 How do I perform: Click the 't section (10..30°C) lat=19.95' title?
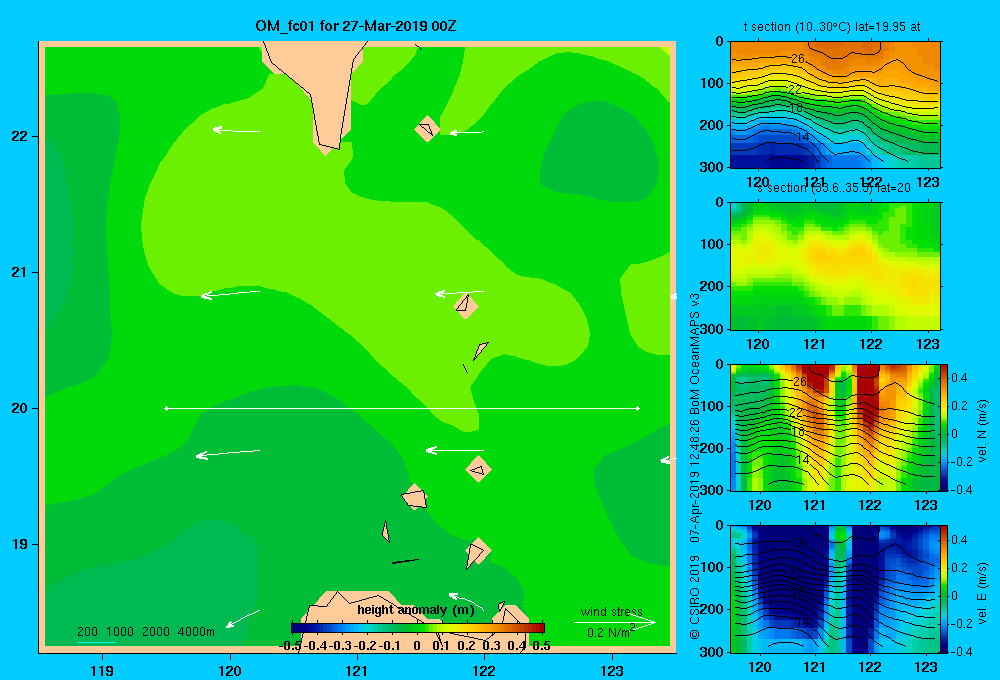pos(832,27)
